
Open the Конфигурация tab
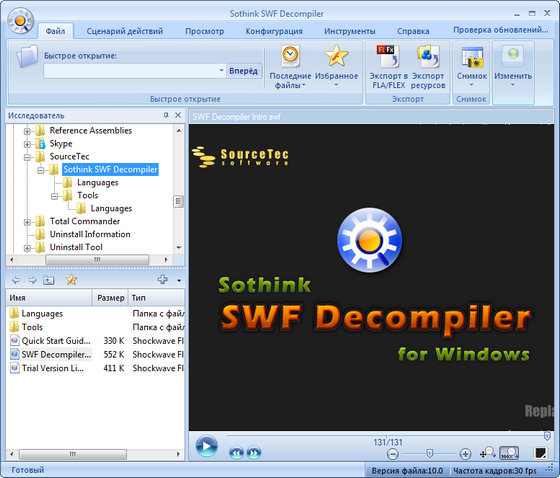[x=274, y=31]
